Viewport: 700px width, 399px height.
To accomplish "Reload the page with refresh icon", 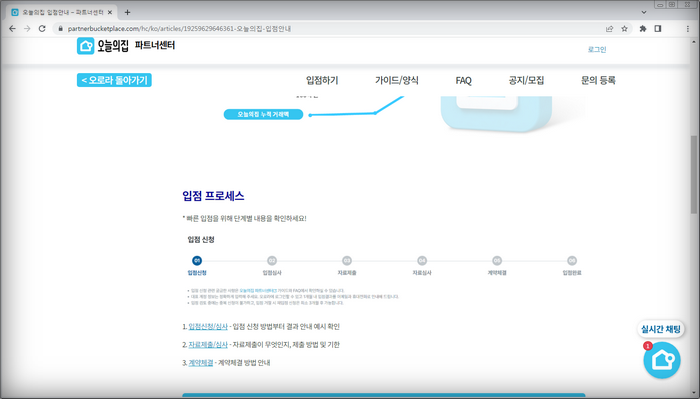I will (42, 29).
